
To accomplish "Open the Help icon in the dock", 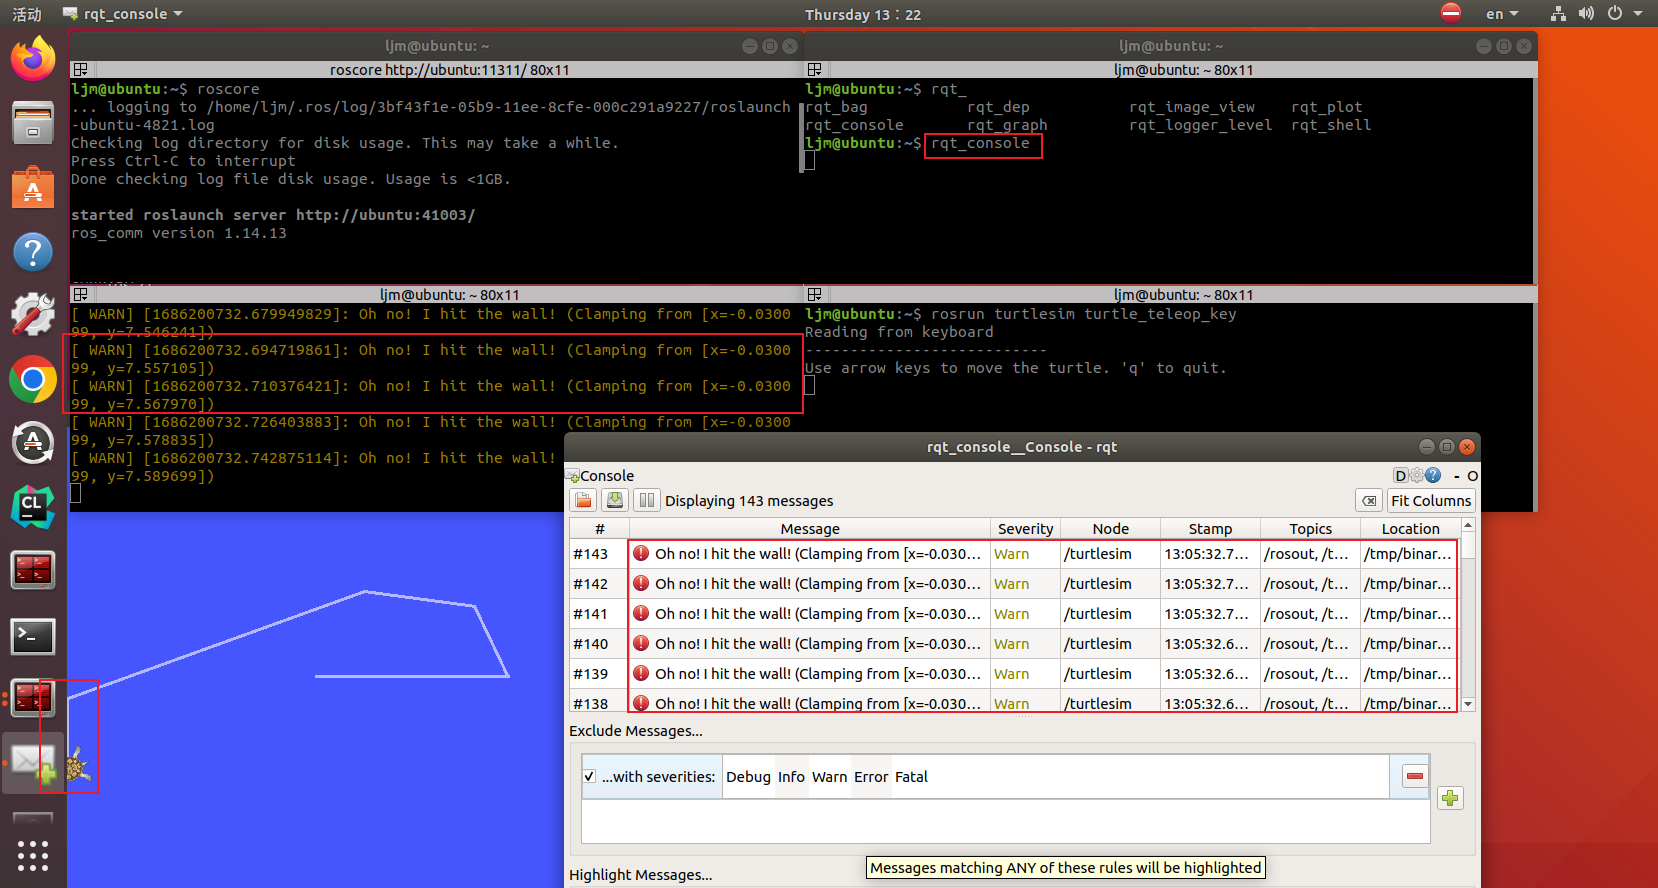I will pos(33,252).
